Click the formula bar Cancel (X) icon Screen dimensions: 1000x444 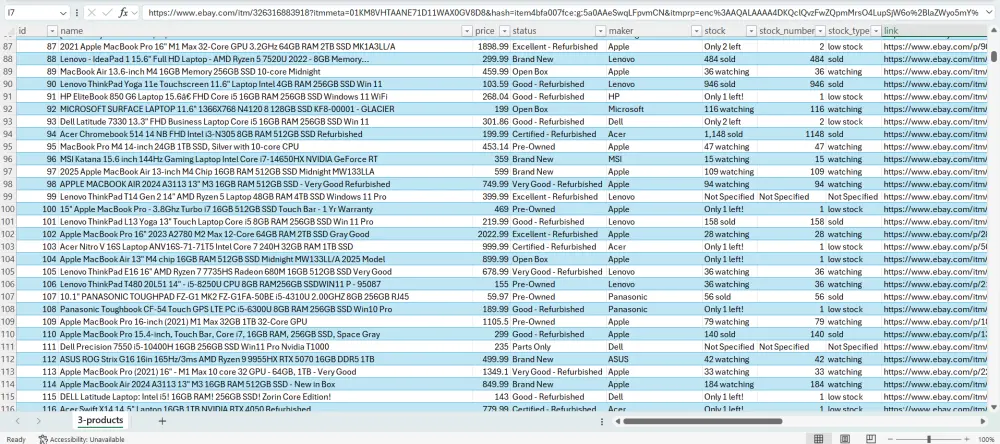coord(92,13)
